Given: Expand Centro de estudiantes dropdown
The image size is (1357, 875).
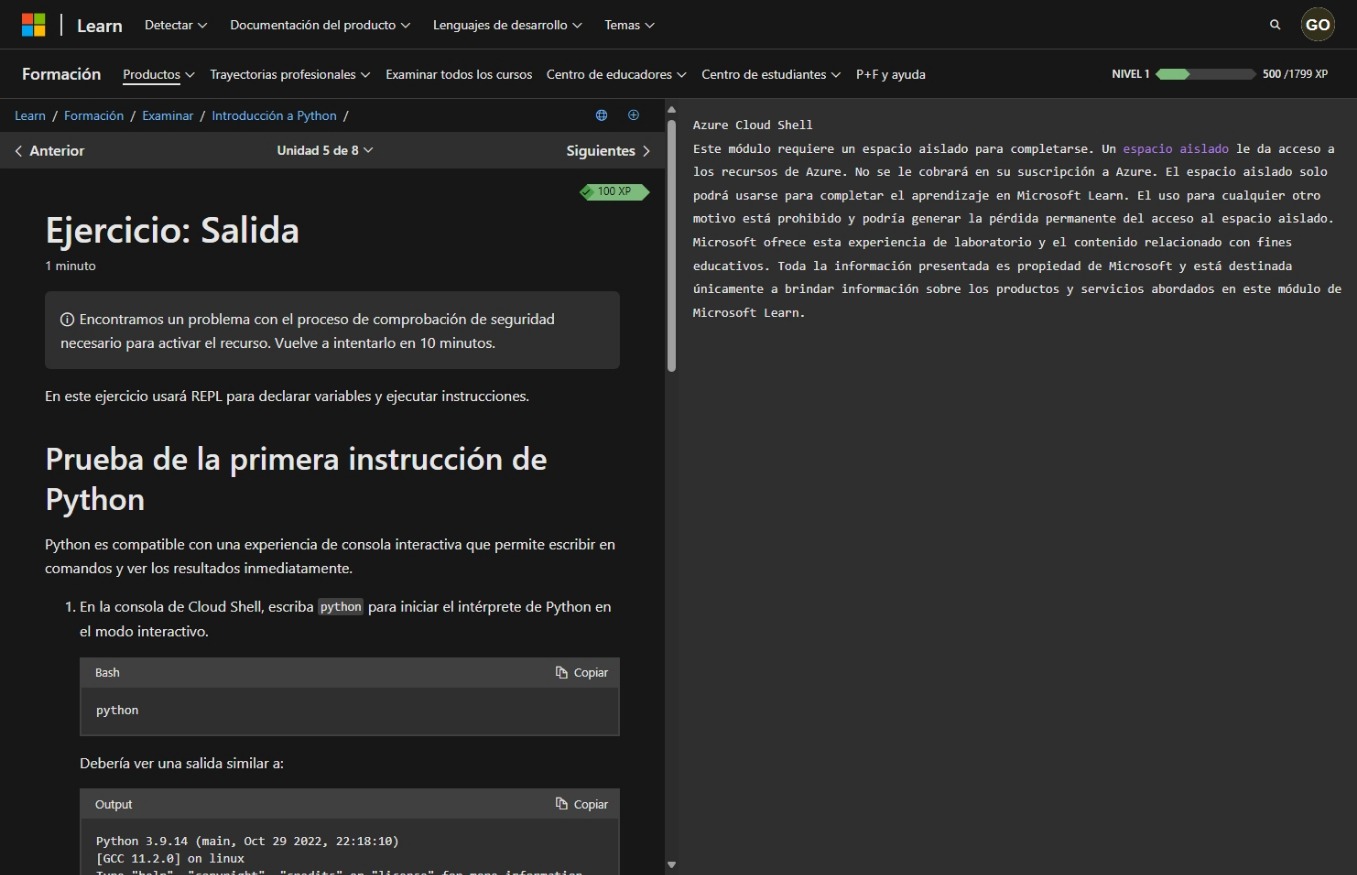Looking at the screenshot, I should click(771, 75).
